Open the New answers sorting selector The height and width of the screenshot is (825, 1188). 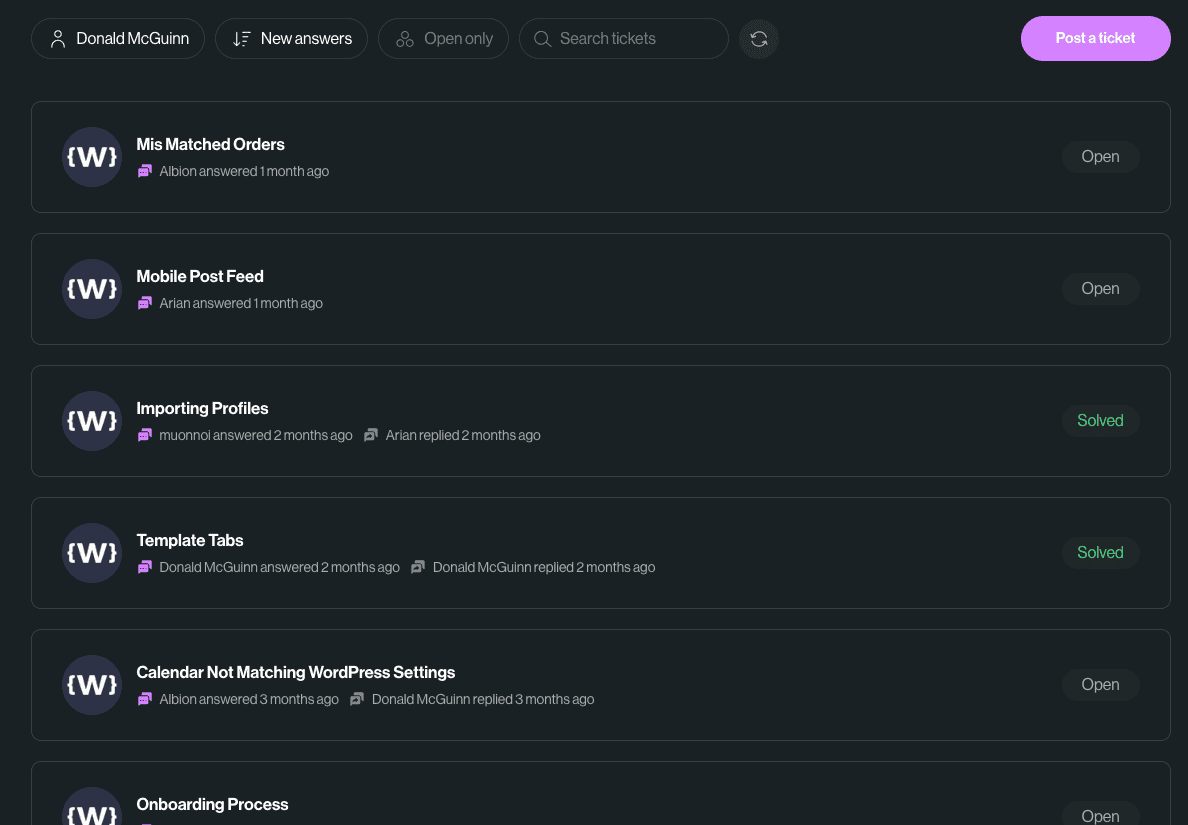[x=291, y=38]
